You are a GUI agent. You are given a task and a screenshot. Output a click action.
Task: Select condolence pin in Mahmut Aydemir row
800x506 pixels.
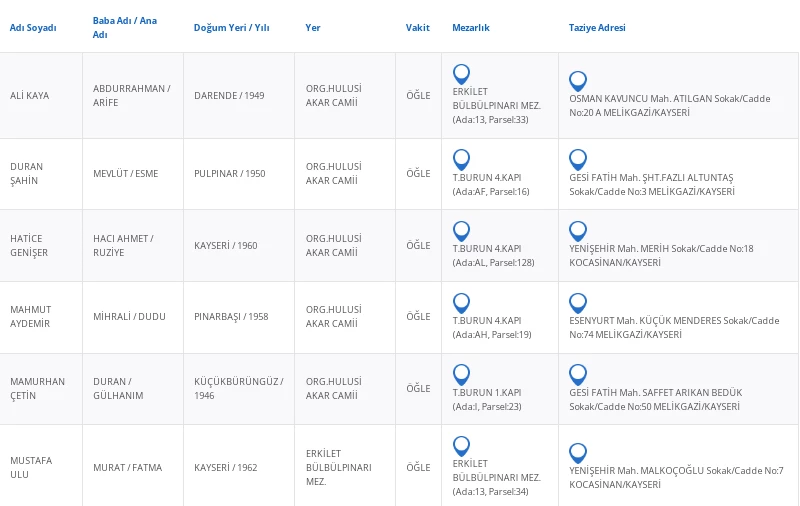pyautogui.click(x=577, y=302)
